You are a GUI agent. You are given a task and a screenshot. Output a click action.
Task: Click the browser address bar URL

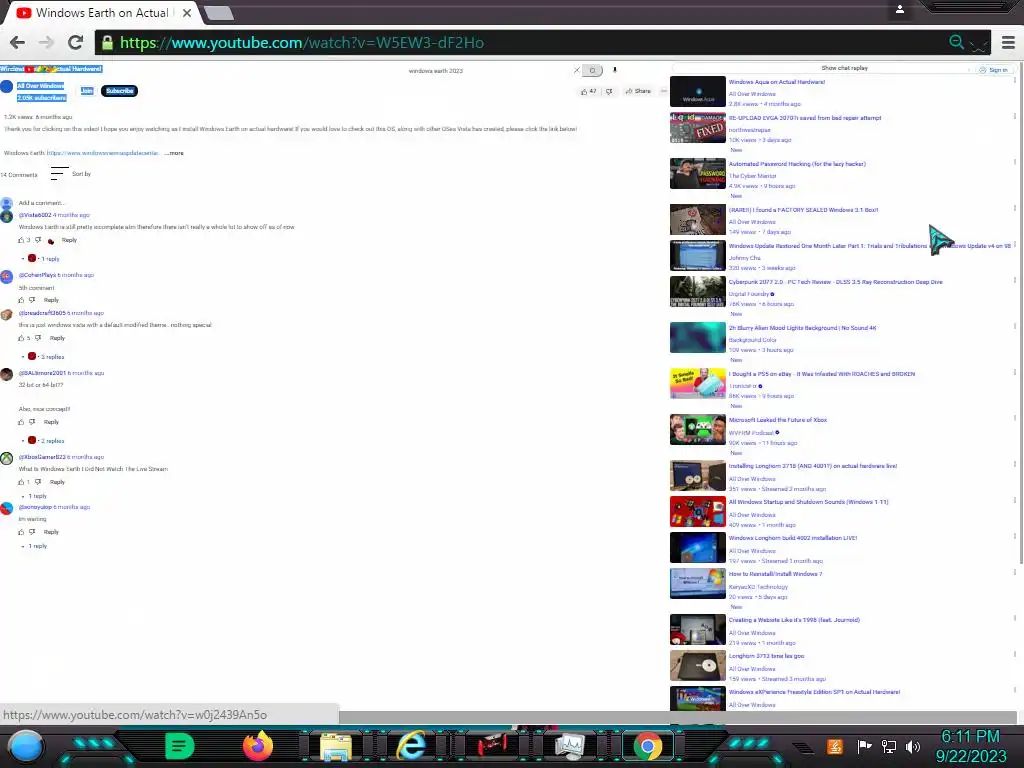[302, 42]
